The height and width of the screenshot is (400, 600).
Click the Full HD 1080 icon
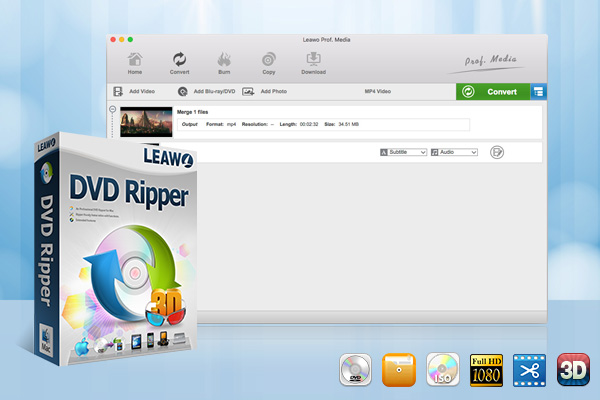pyautogui.click(x=486, y=370)
